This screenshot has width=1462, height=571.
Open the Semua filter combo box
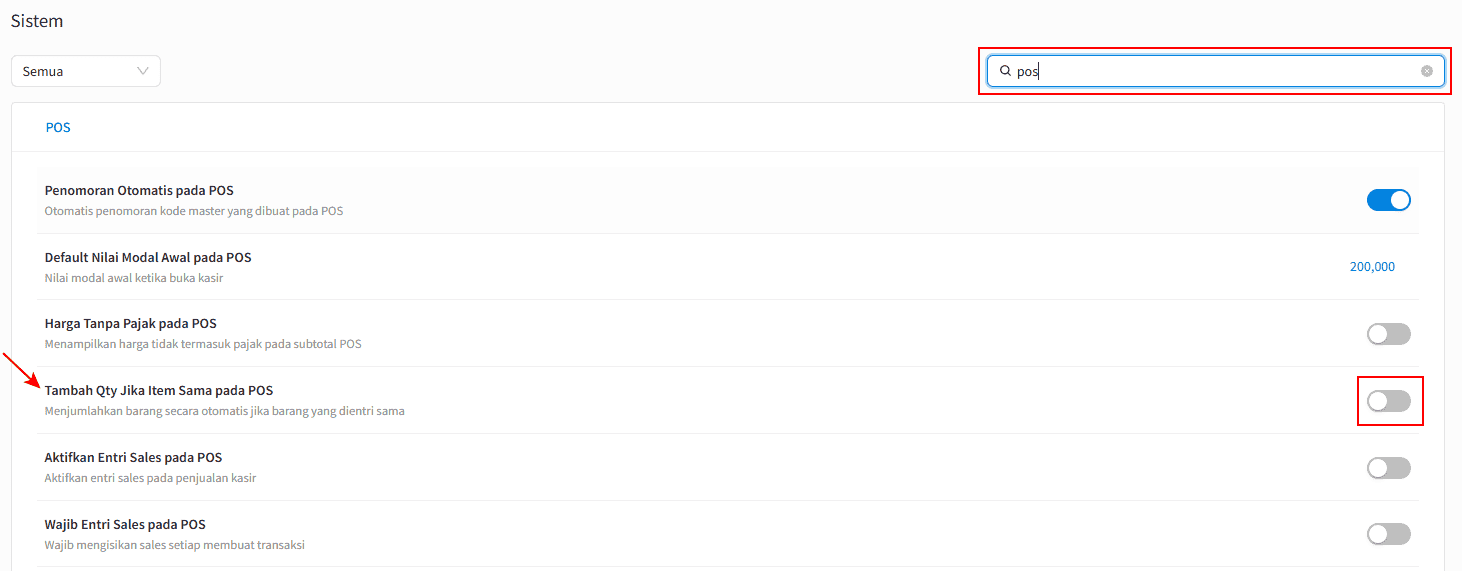click(86, 71)
